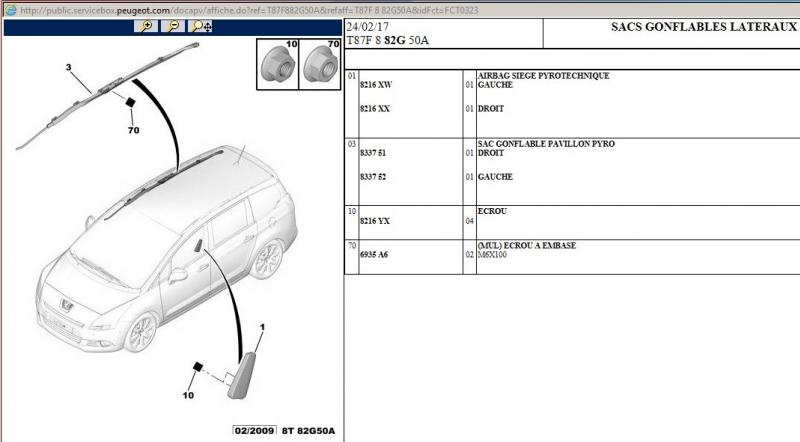Click callout number 70 below curtain airbag
Screen dimensions: 800x442
(x=134, y=130)
